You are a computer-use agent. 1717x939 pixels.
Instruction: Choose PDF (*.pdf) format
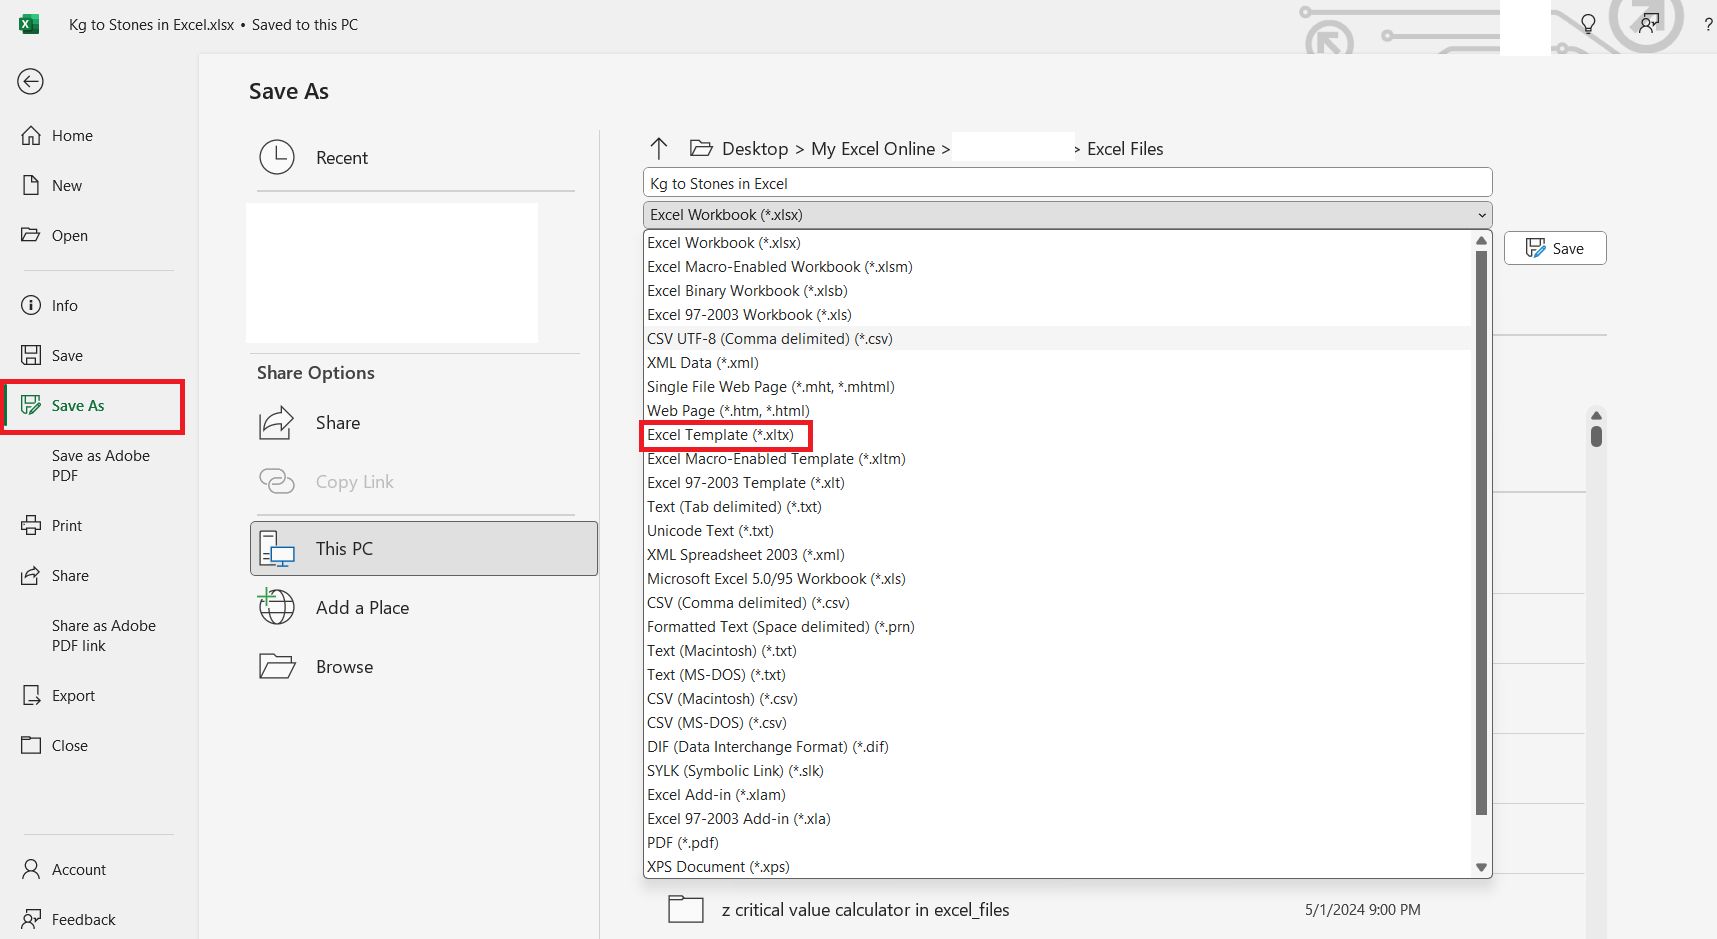(1058, 843)
